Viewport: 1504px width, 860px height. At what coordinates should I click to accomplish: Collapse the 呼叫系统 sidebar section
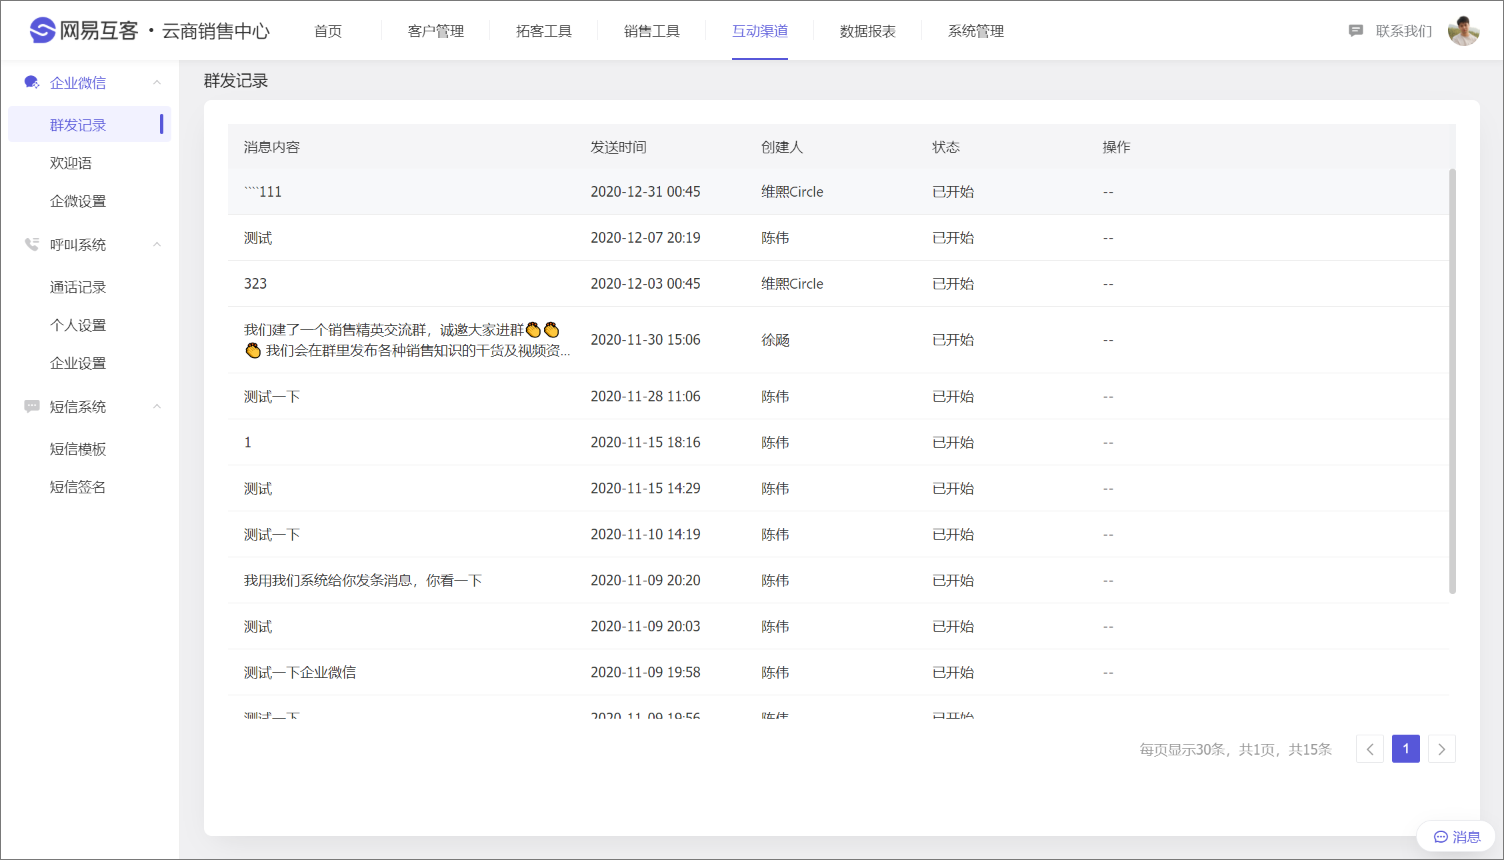[x=157, y=245]
